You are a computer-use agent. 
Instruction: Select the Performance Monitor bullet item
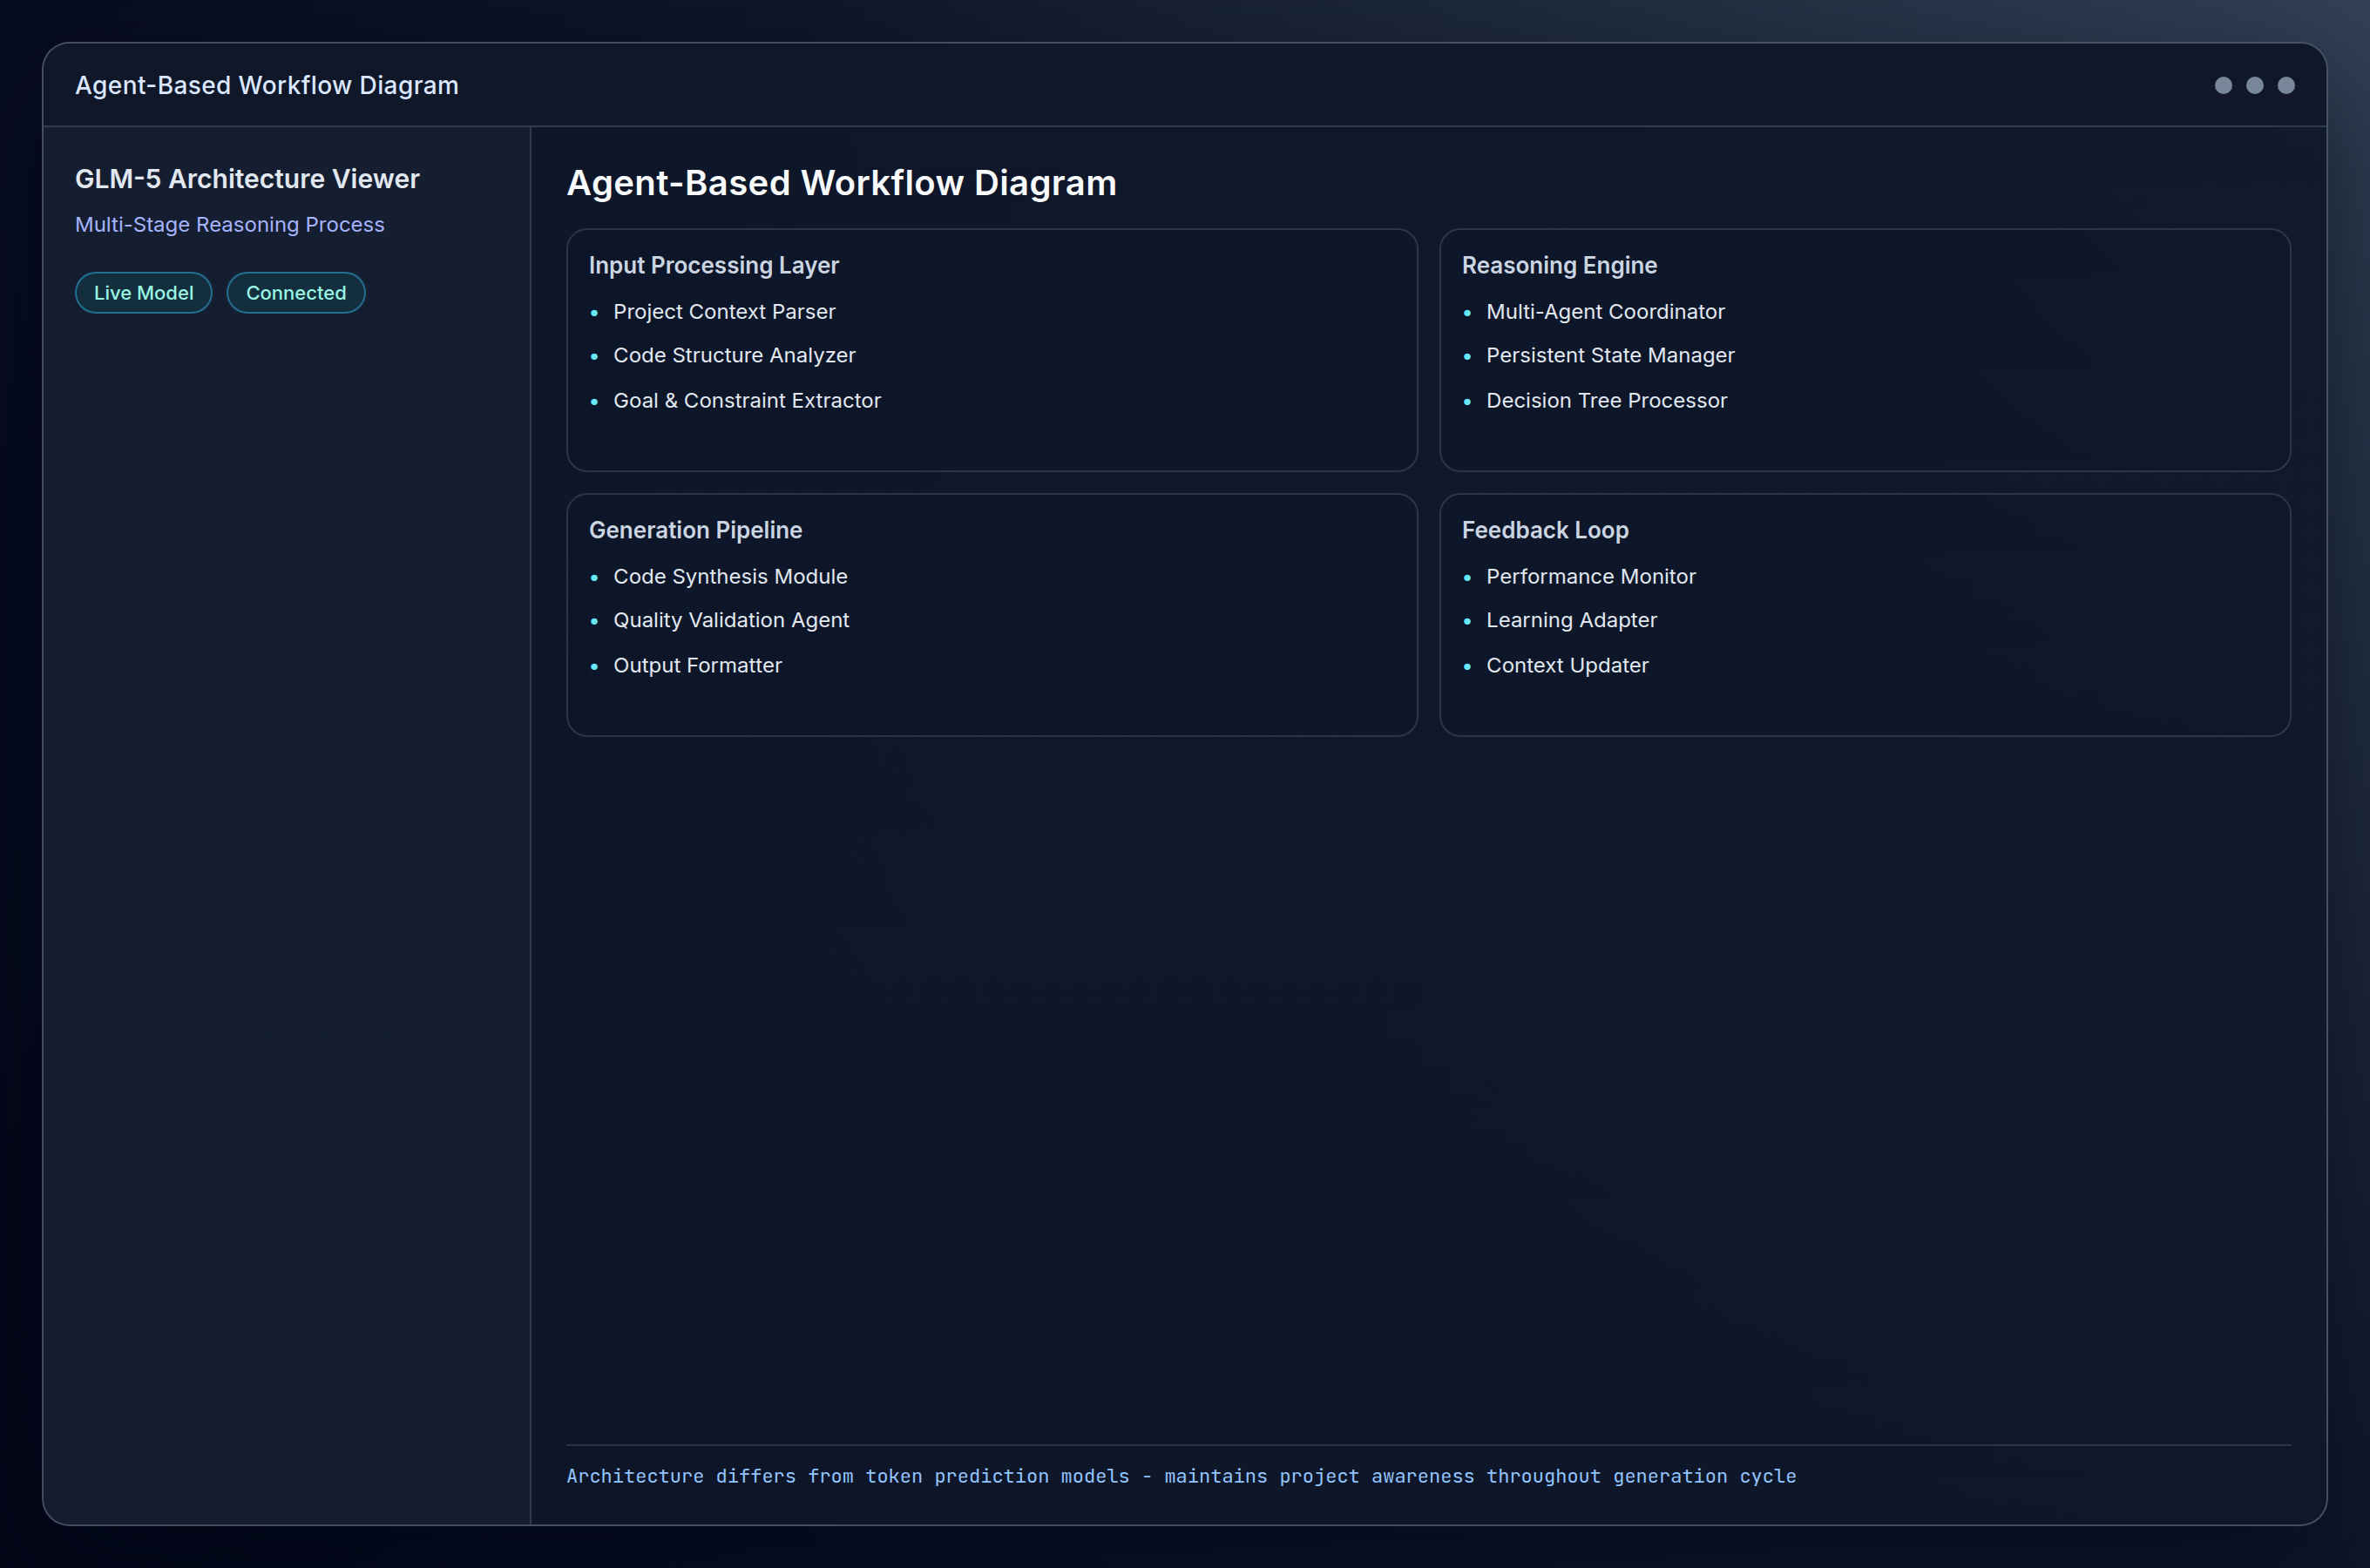tap(1590, 576)
